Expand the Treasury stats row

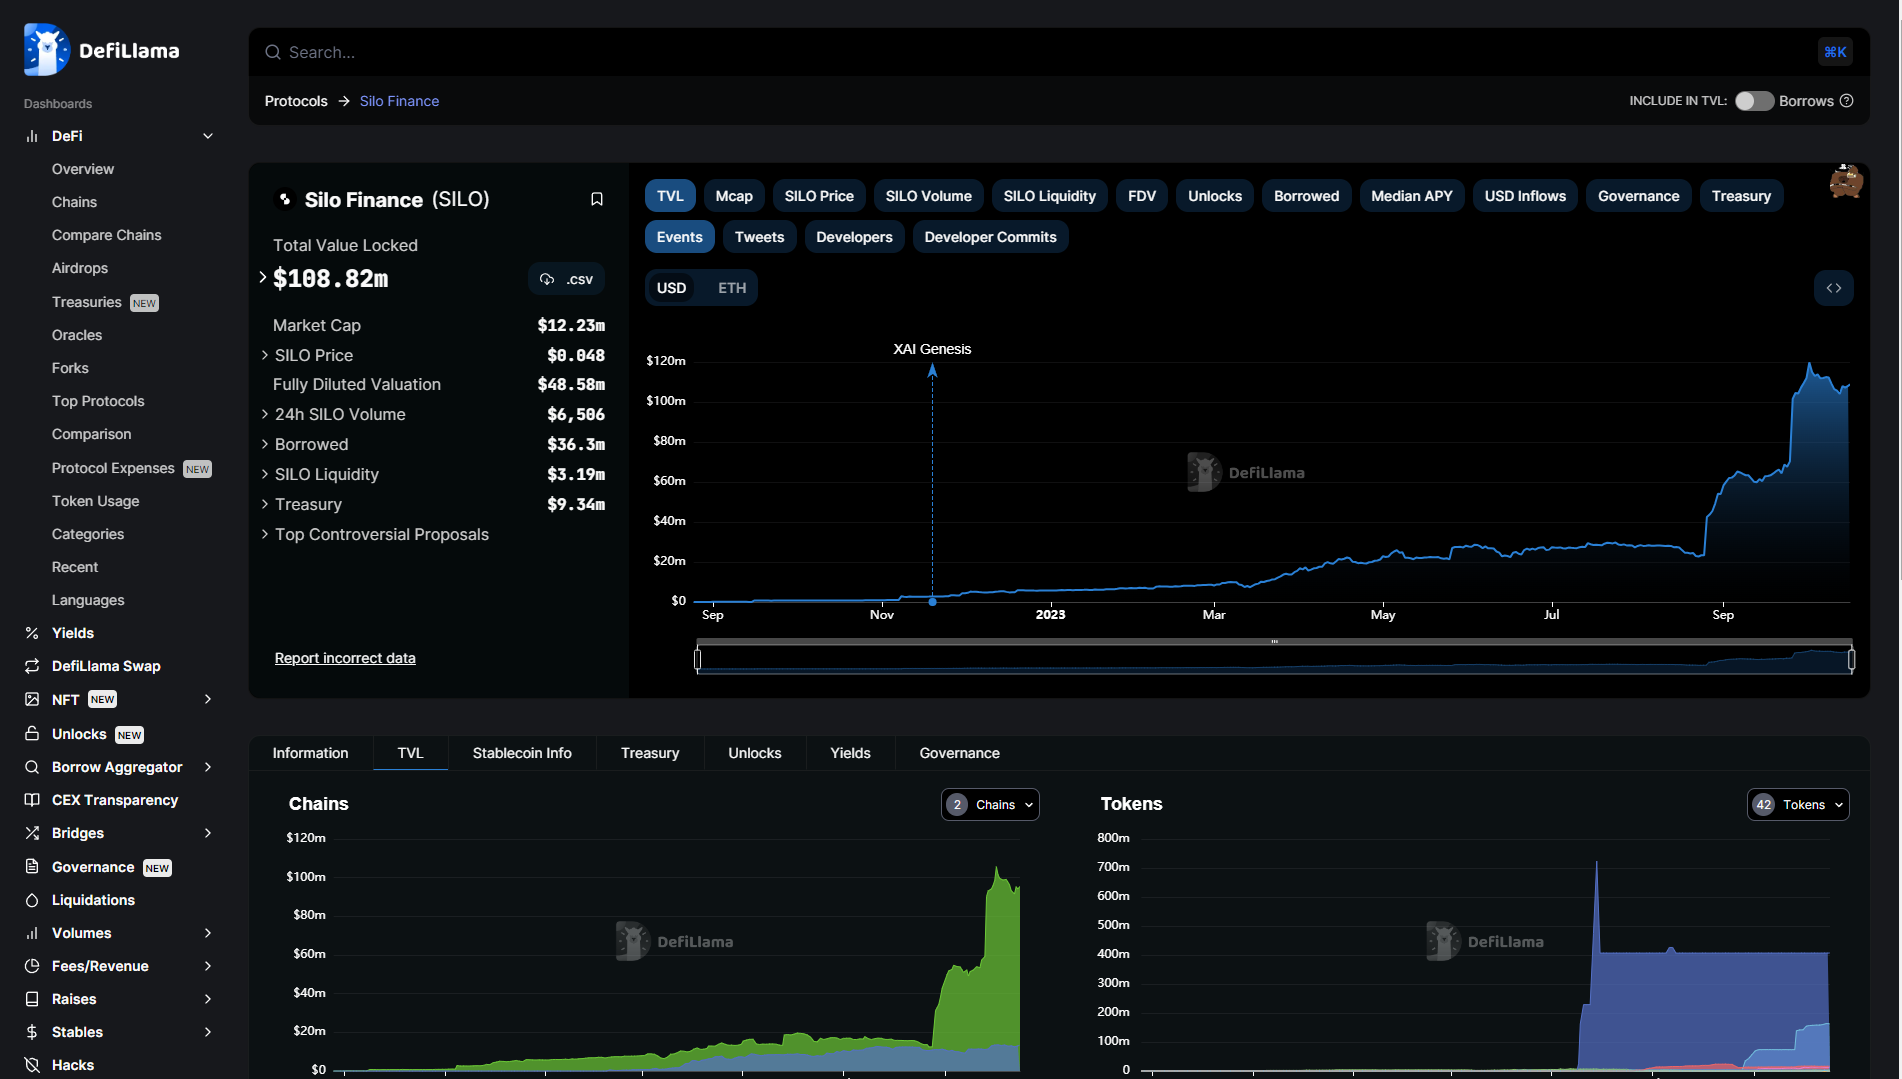pyautogui.click(x=265, y=504)
